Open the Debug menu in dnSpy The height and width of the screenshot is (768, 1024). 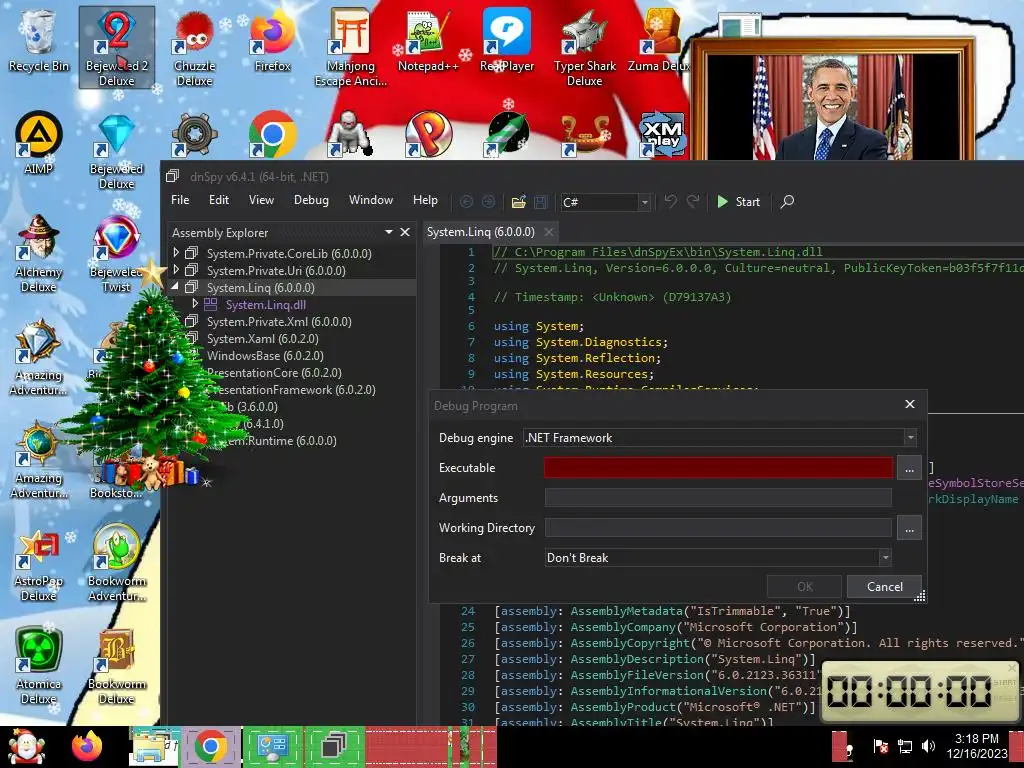pos(312,200)
